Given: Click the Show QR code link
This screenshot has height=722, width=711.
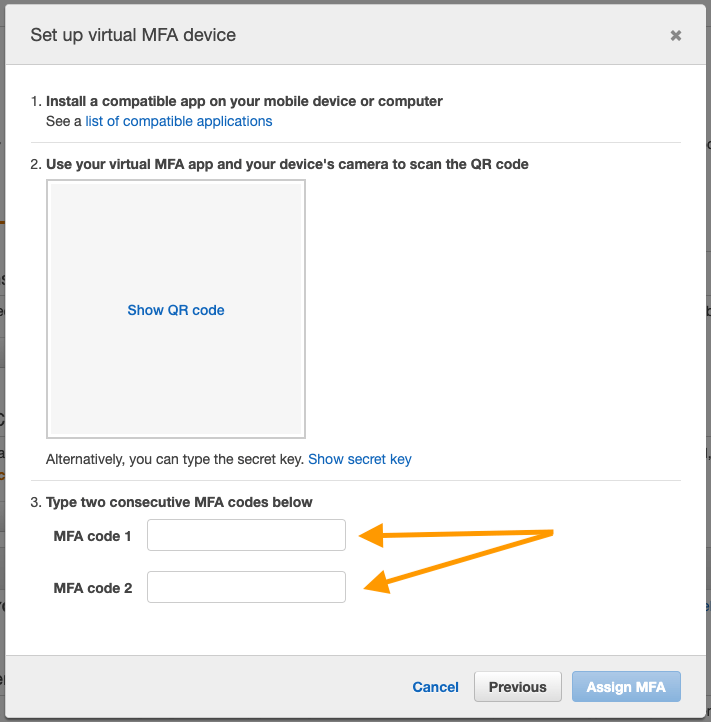Looking at the screenshot, I should pyautogui.click(x=176, y=310).
